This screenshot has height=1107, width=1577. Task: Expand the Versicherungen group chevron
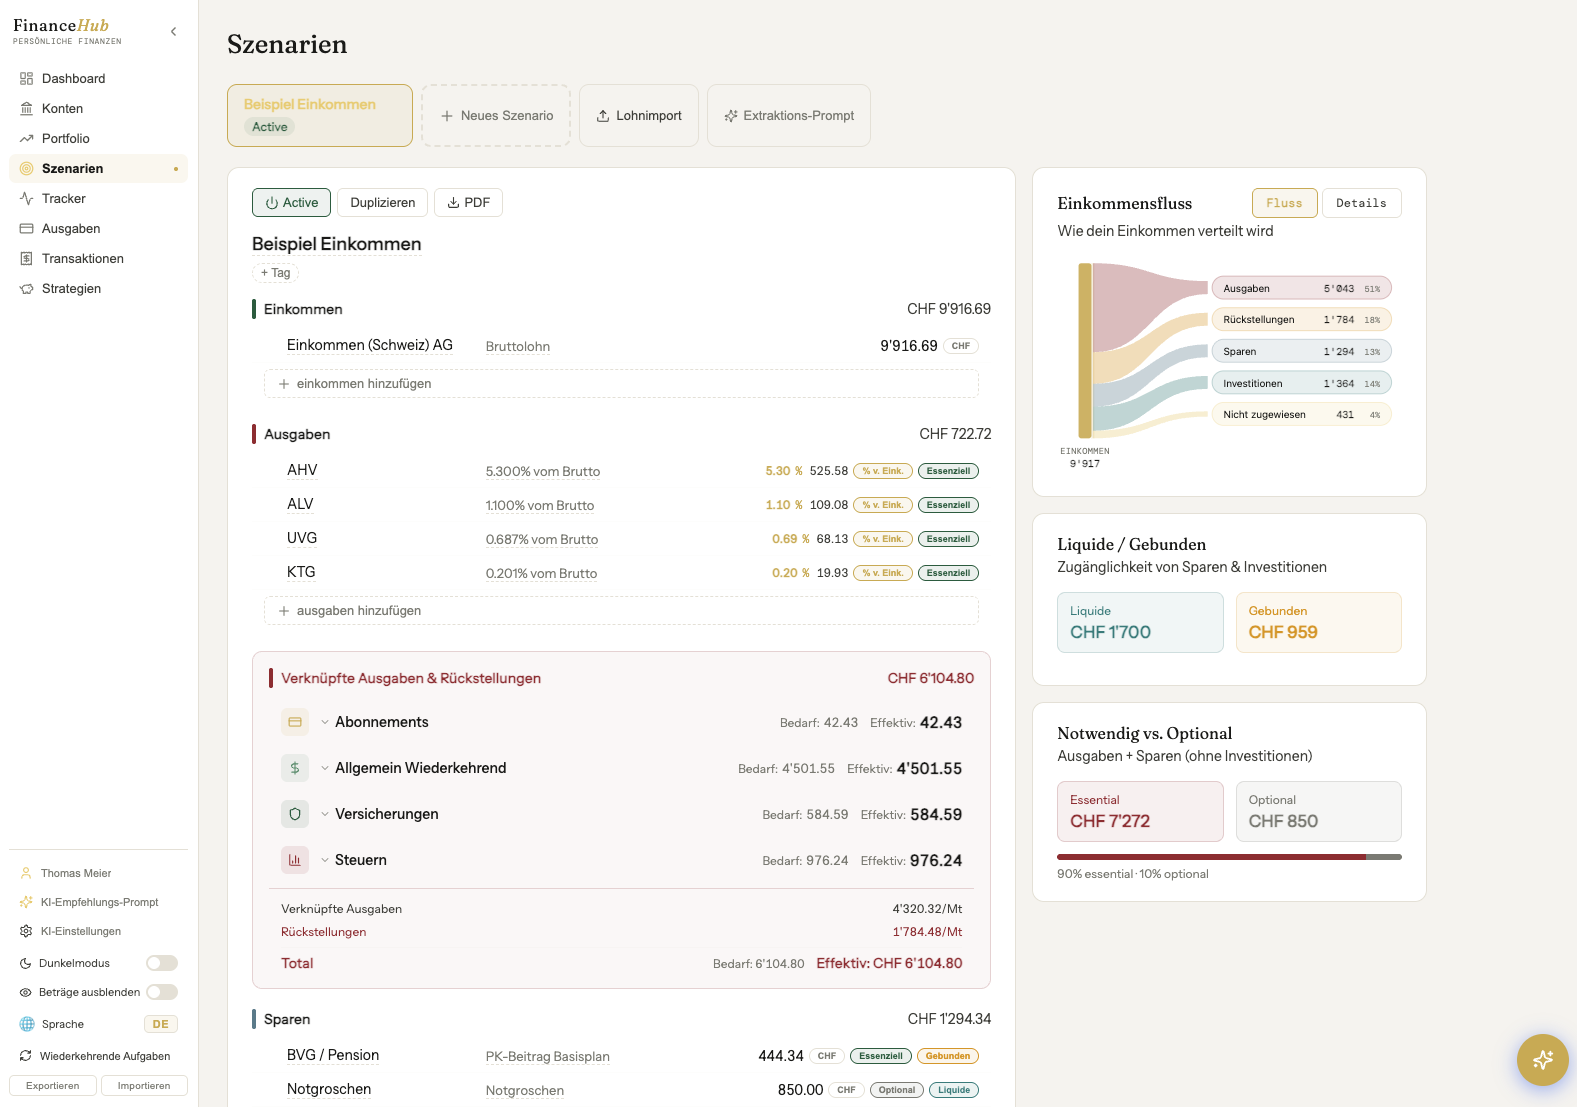pos(325,814)
